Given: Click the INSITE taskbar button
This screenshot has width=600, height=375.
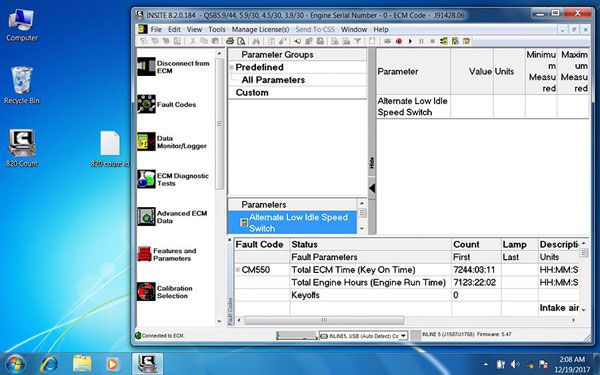Looking at the screenshot, I should click(147, 364).
